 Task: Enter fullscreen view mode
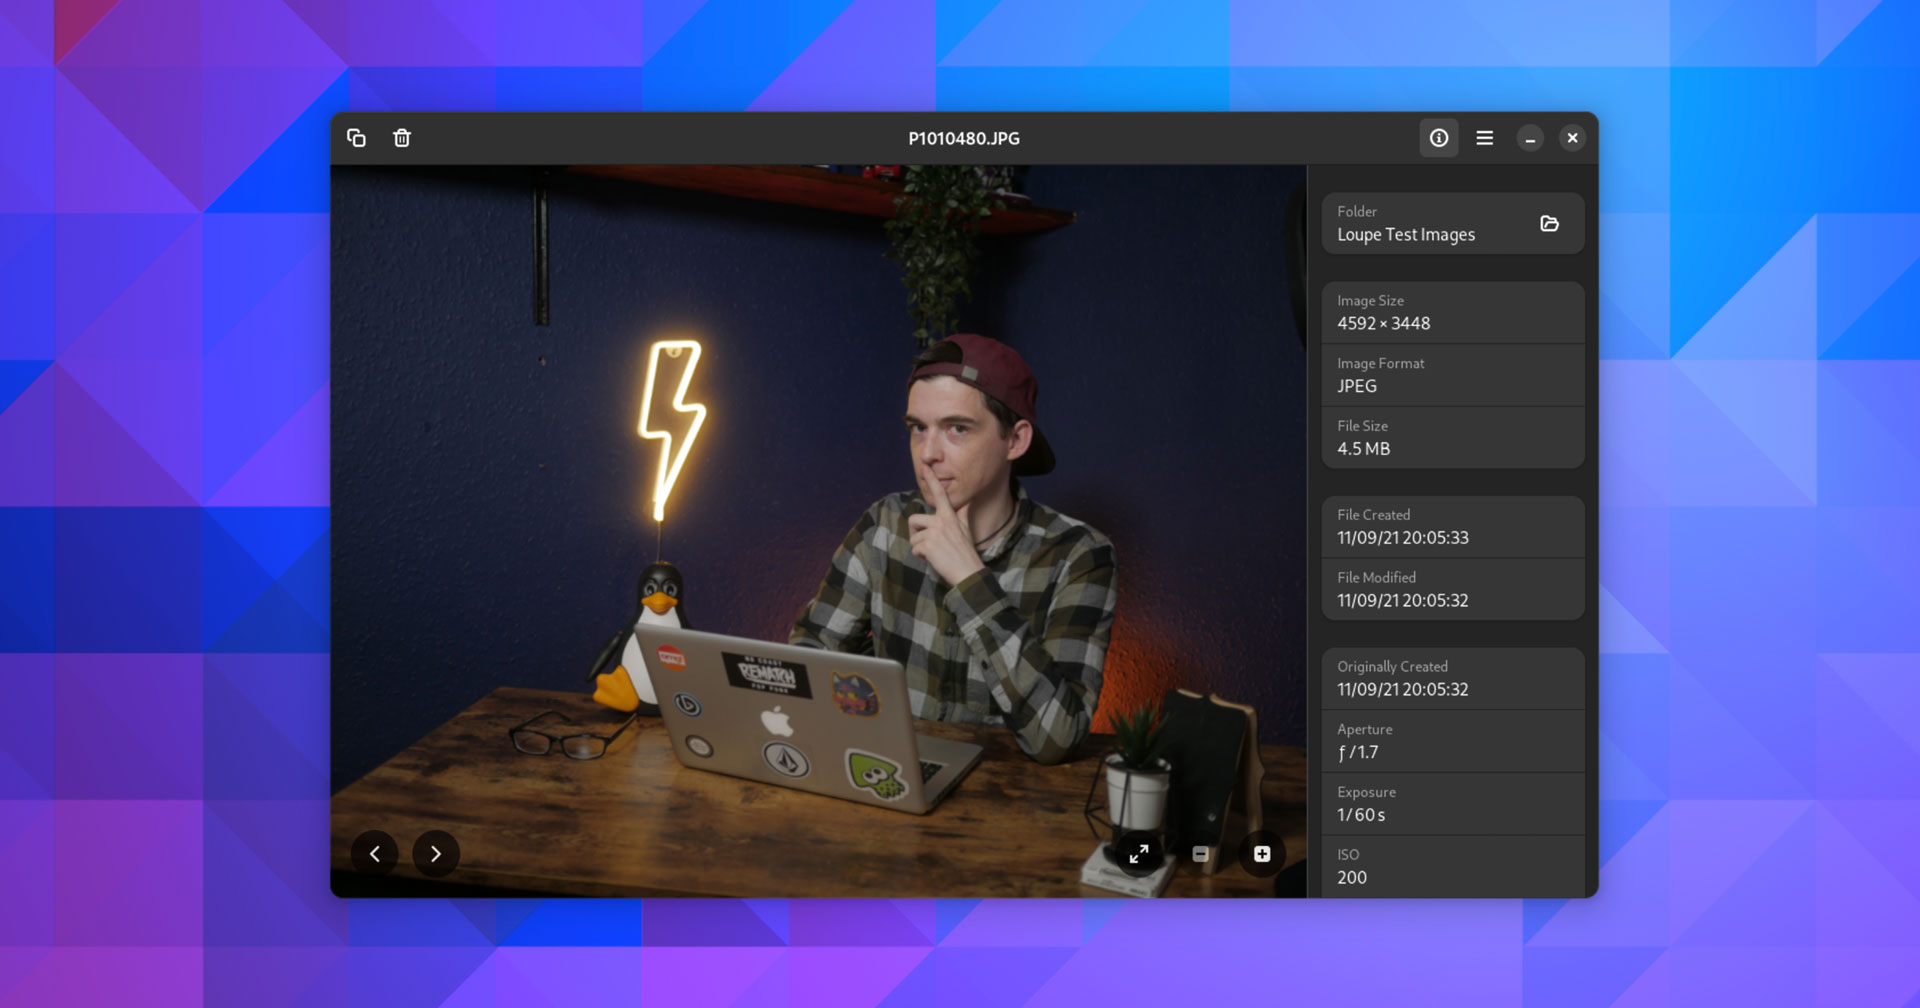(1137, 853)
